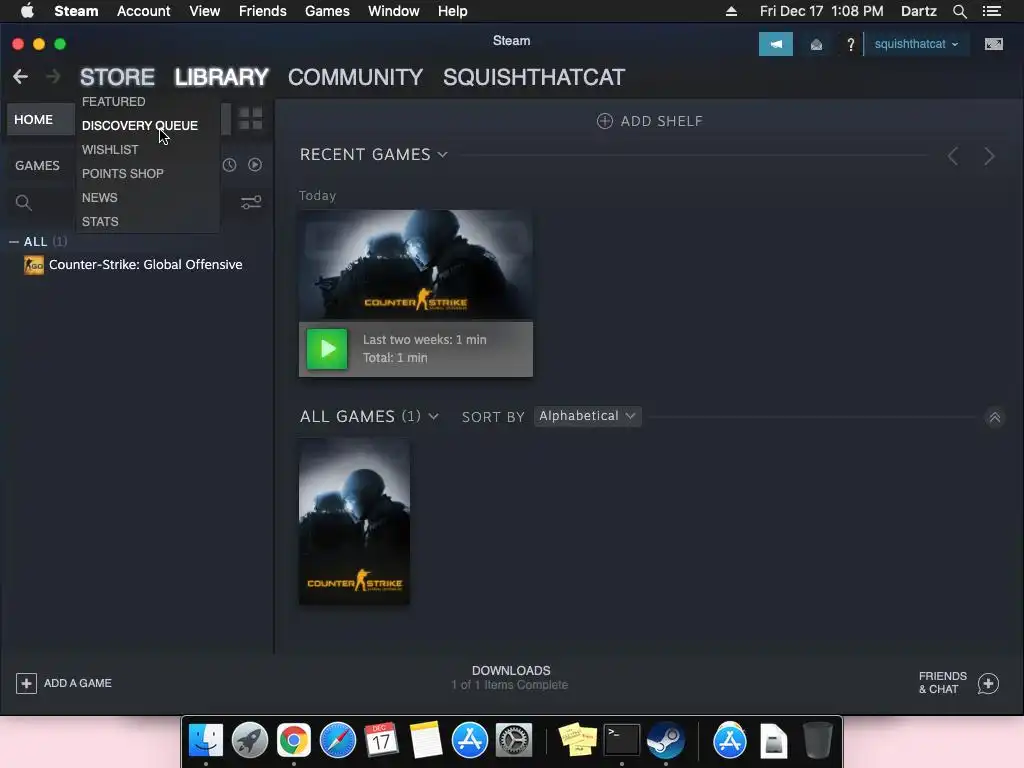Go to the COMMUNITY tab
This screenshot has height=768, width=1024.
(x=355, y=77)
